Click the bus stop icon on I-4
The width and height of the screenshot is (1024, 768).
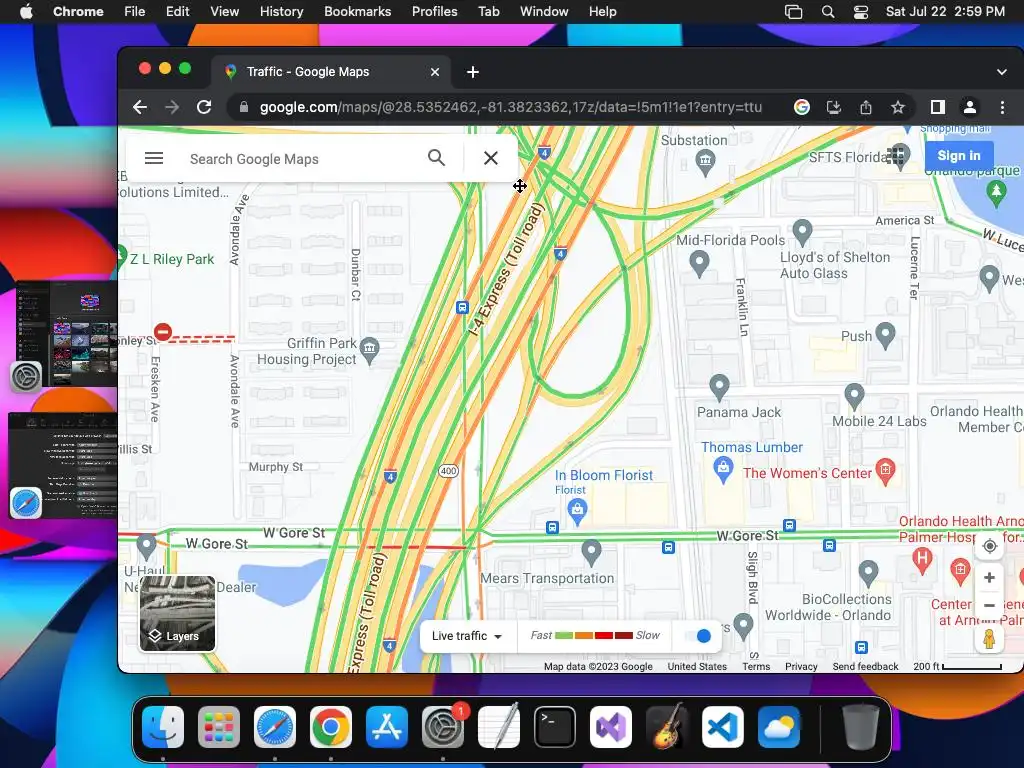coord(462,308)
